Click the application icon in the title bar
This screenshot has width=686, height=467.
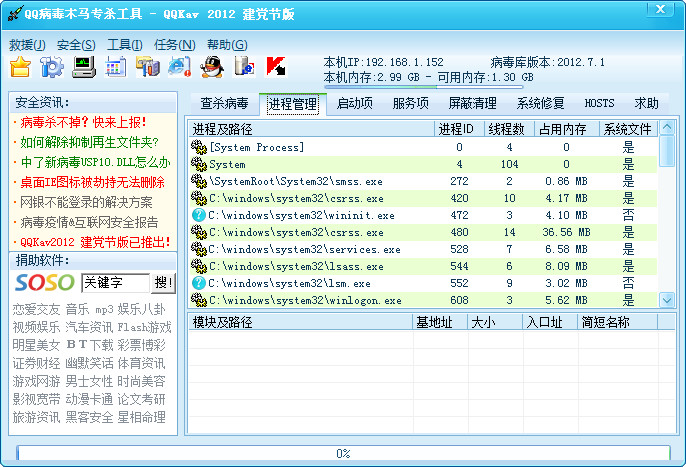pos(15,14)
